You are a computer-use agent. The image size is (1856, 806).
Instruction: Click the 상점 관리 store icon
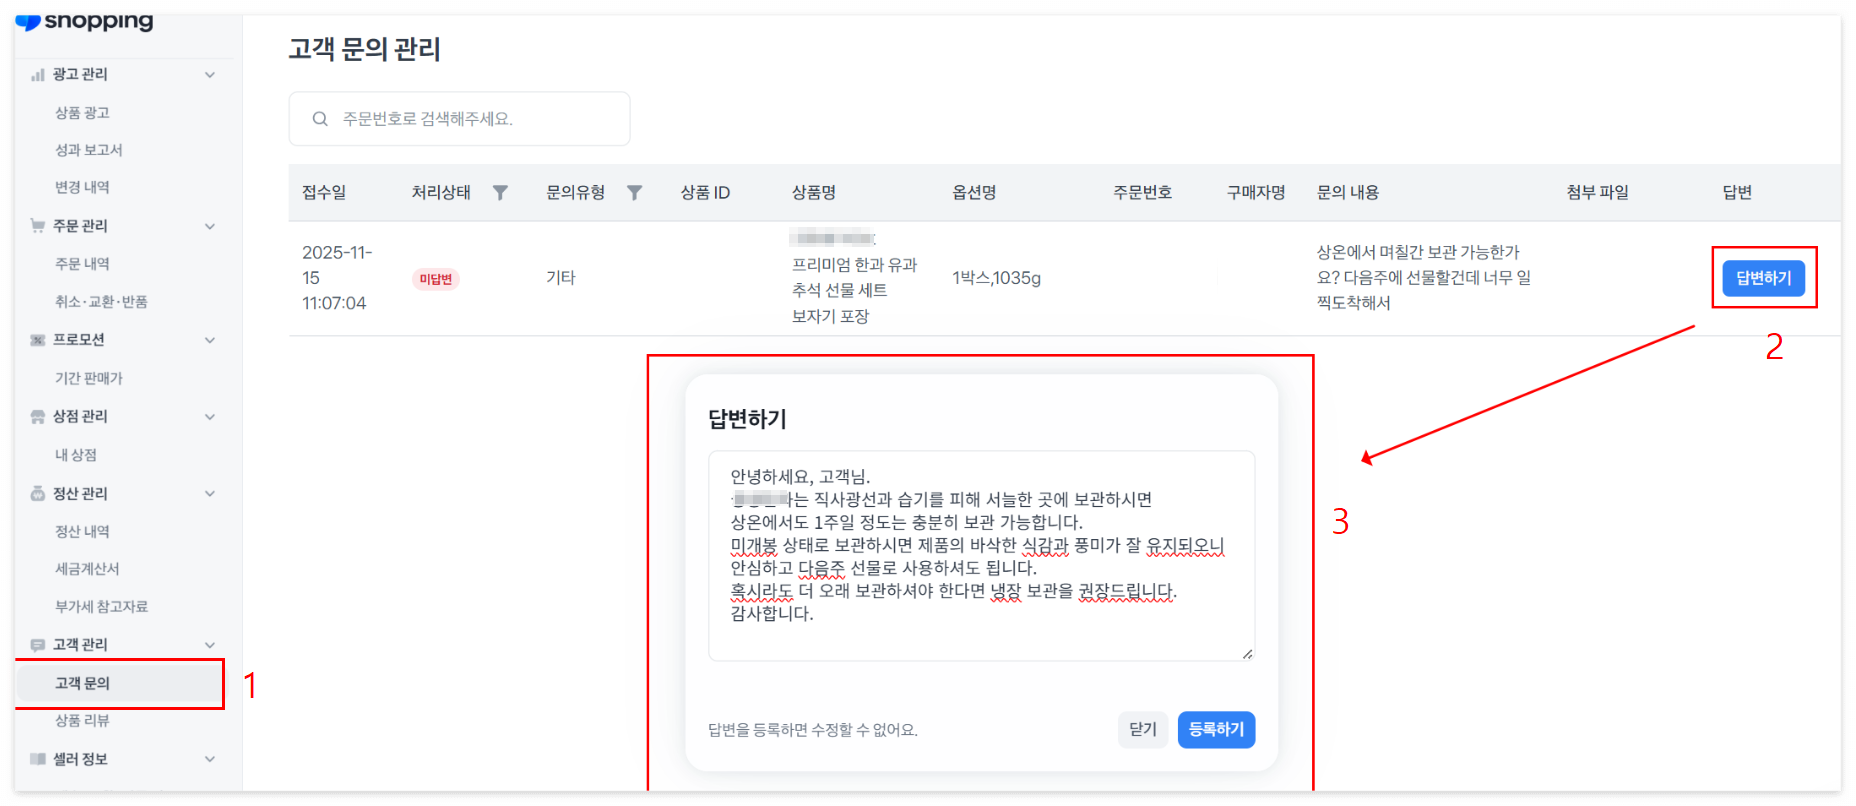click(38, 417)
